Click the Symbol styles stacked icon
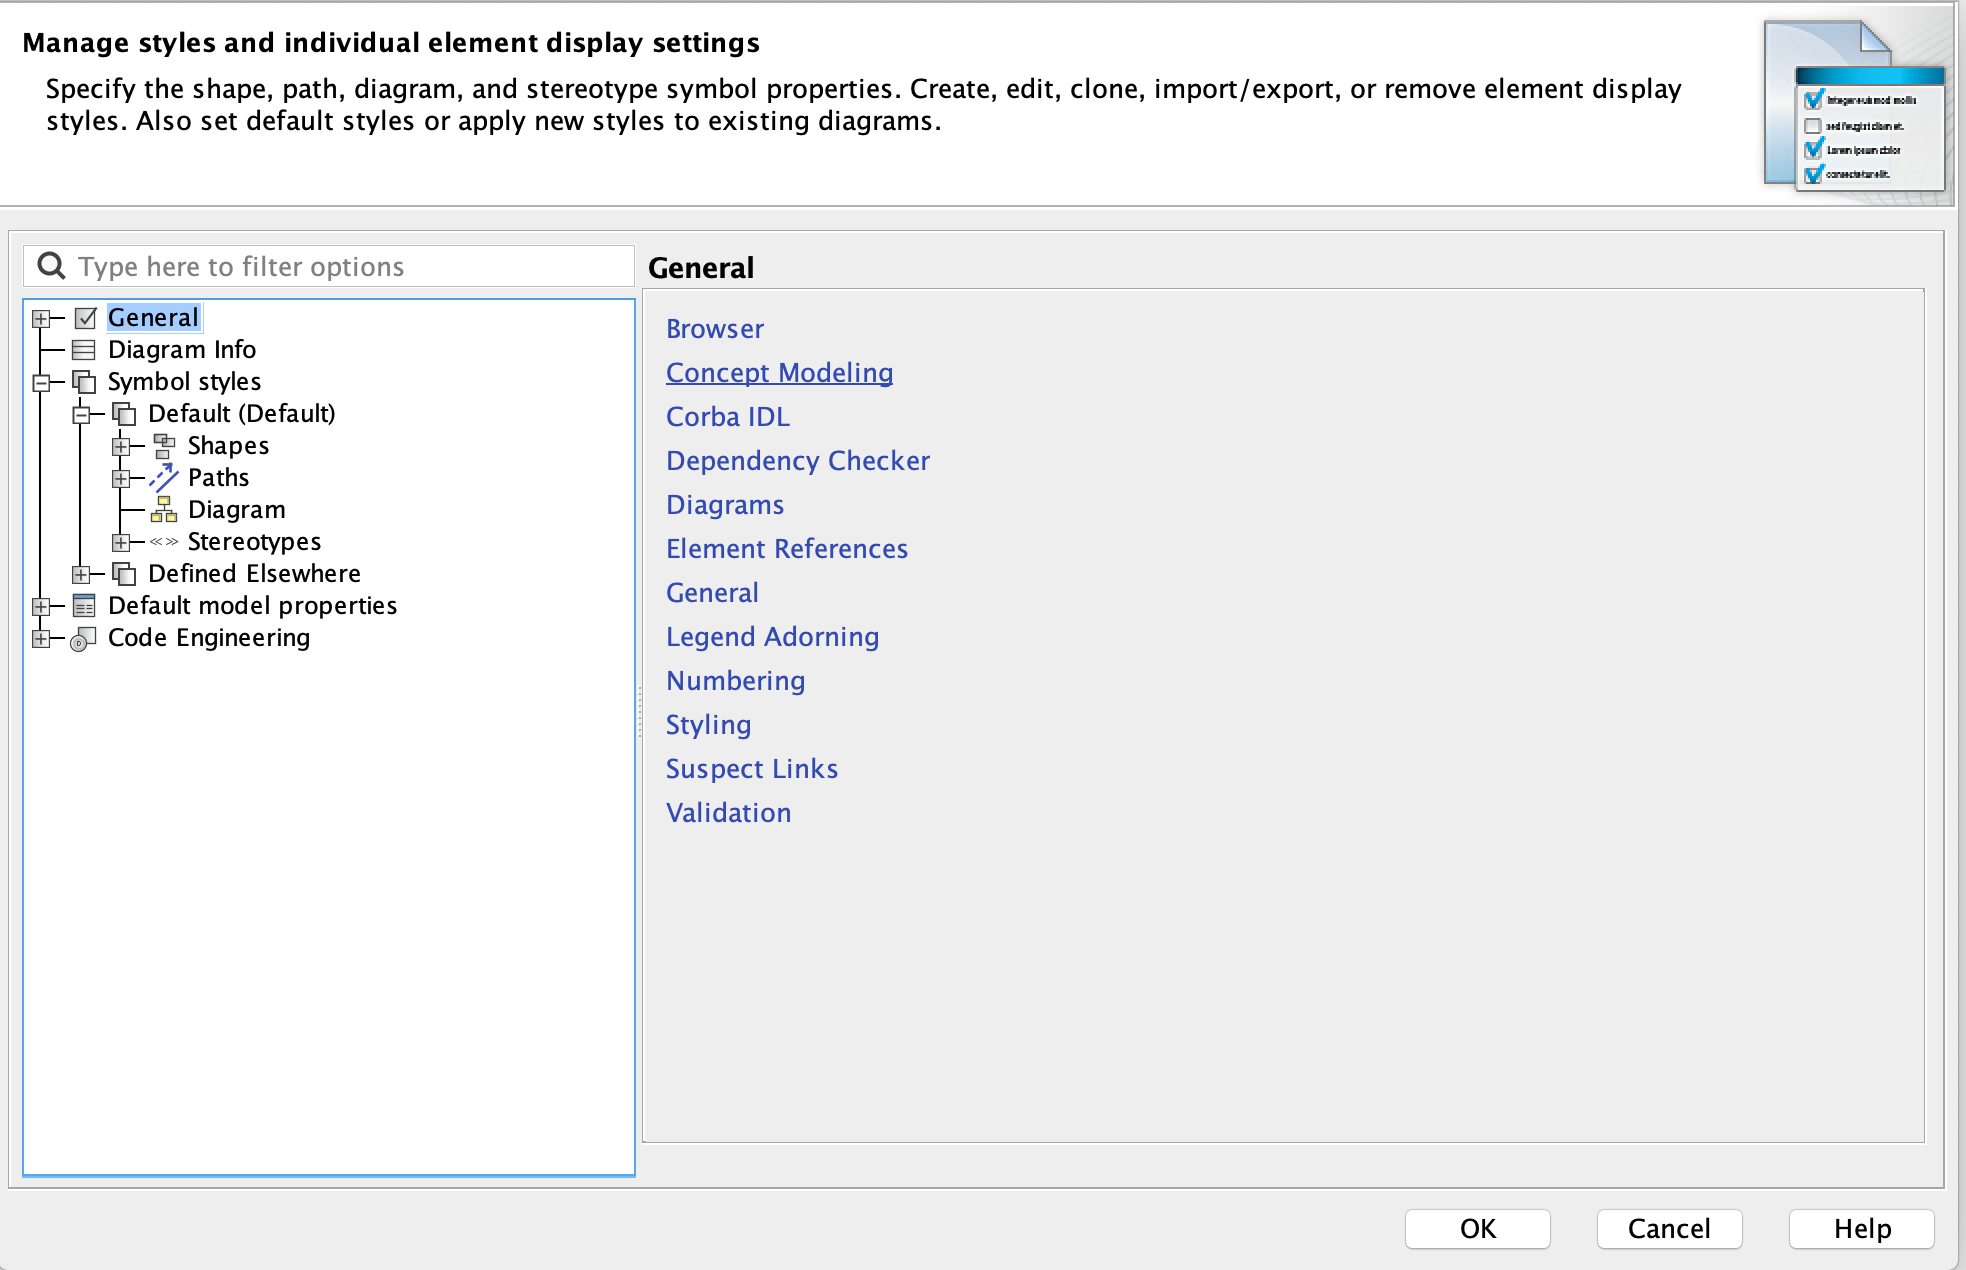The width and height of the screenshot is (1966, 1270). tap(84, 382)
